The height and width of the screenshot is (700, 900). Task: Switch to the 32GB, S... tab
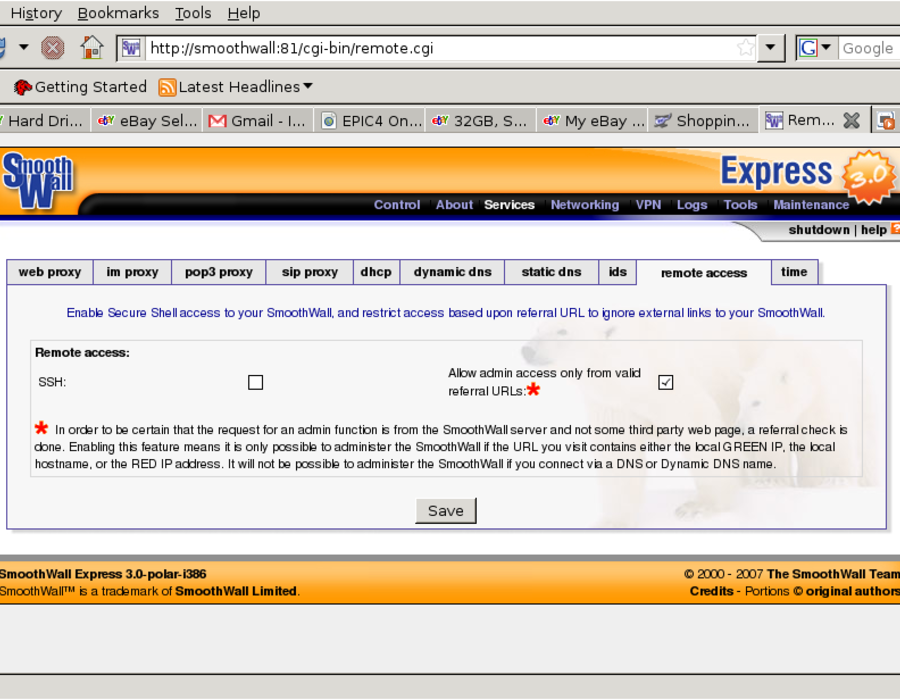pyautogui.click(x=480, y=121)
